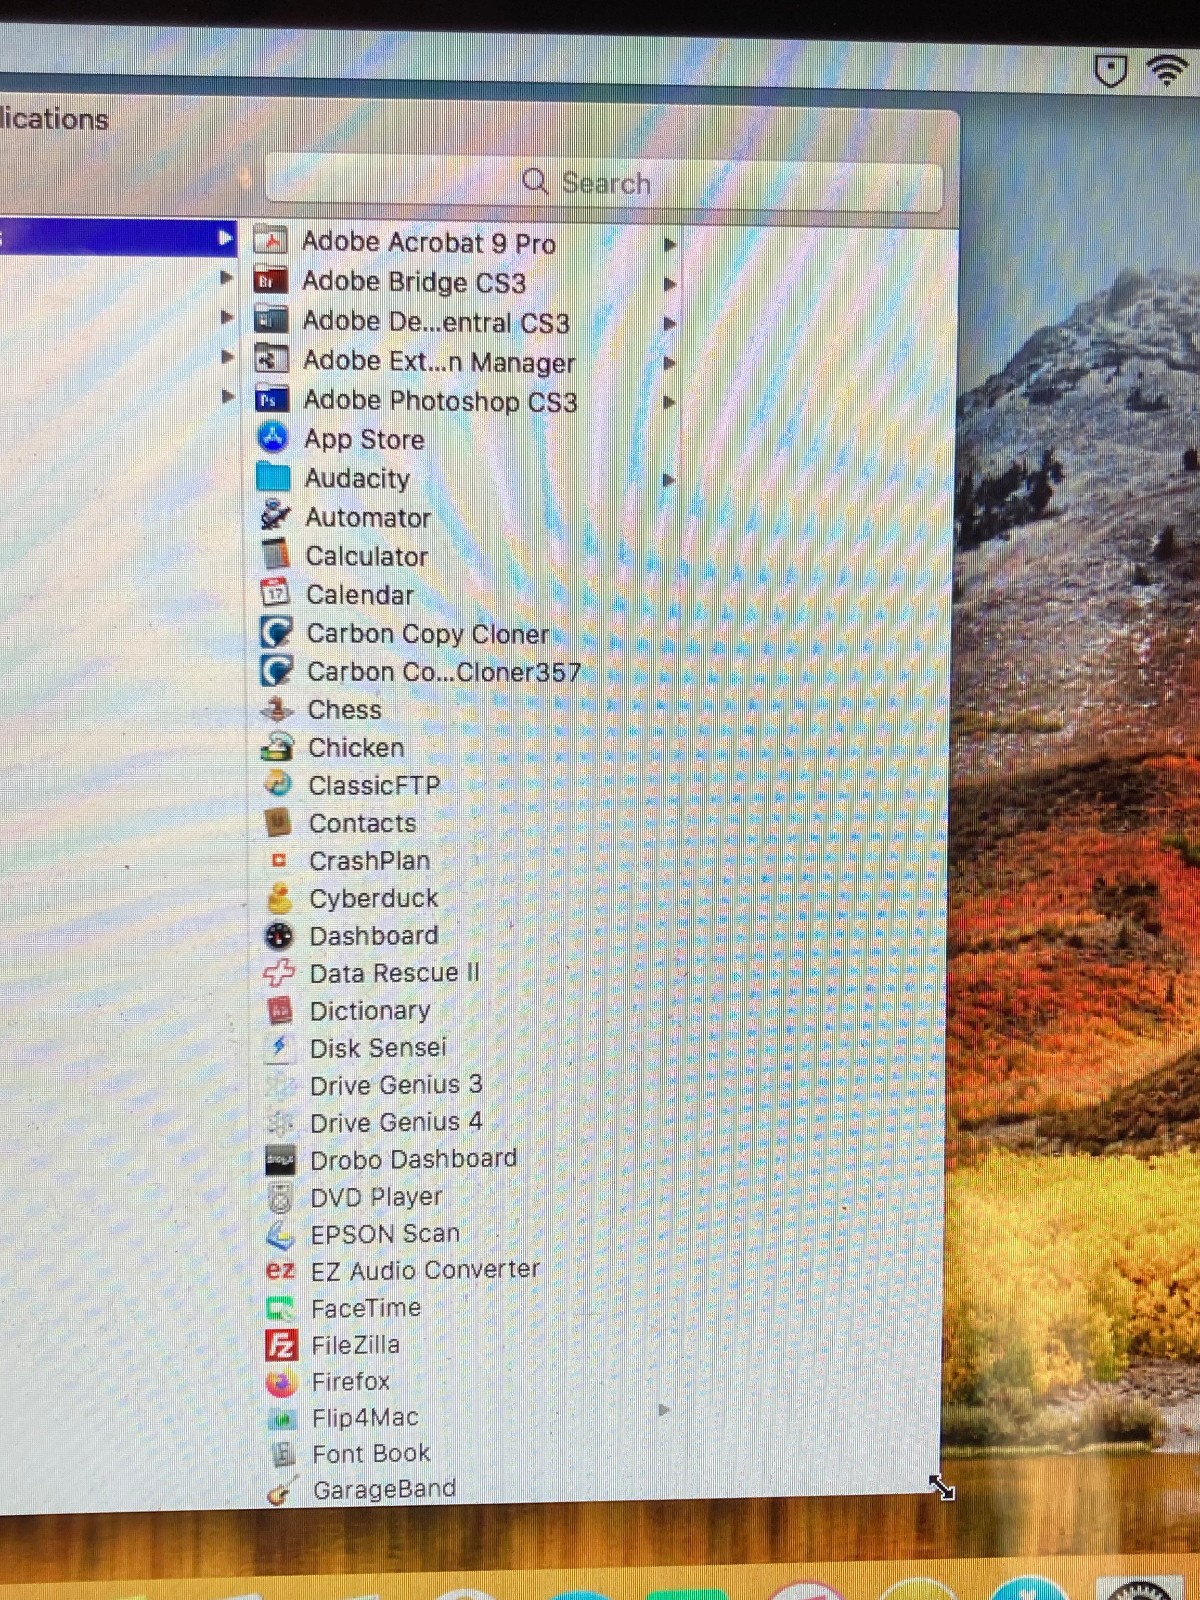Click the Calculator icon

275,555
